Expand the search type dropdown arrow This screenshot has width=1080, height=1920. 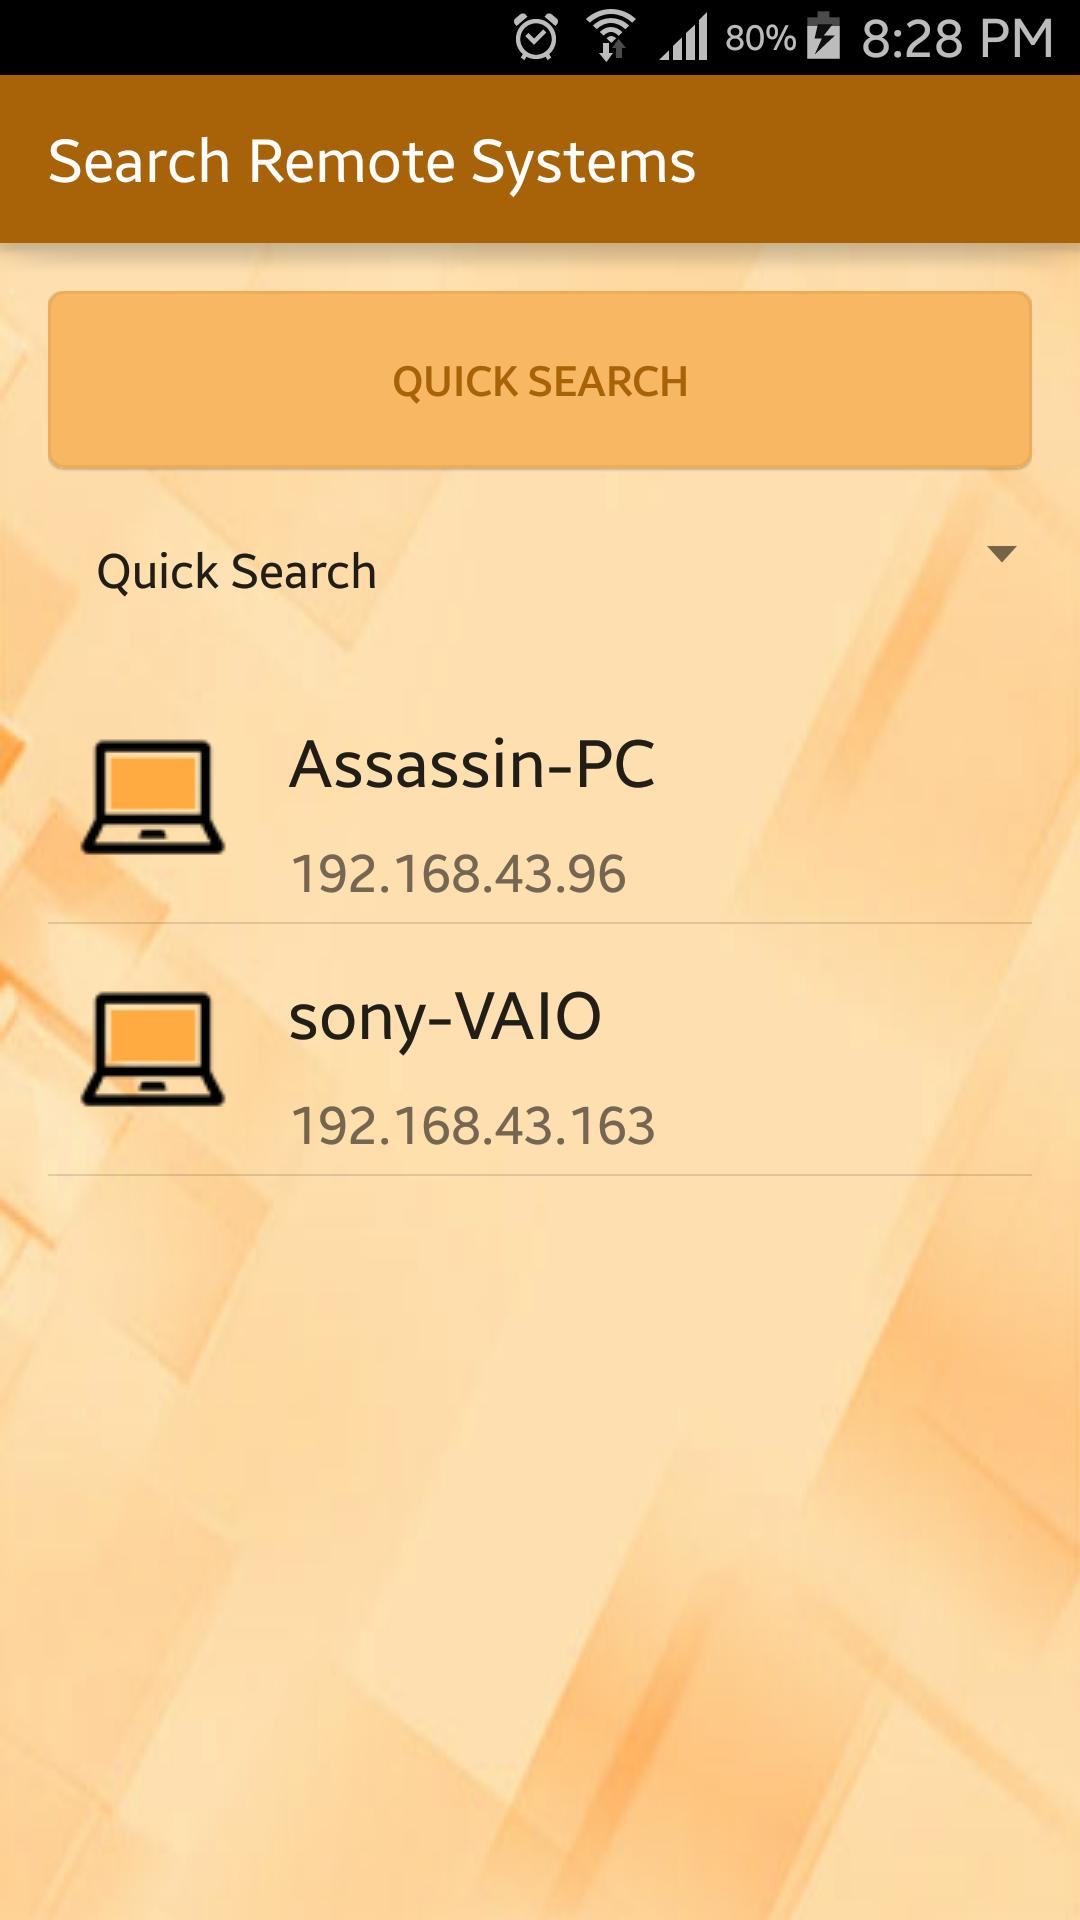coord(1001,554)
